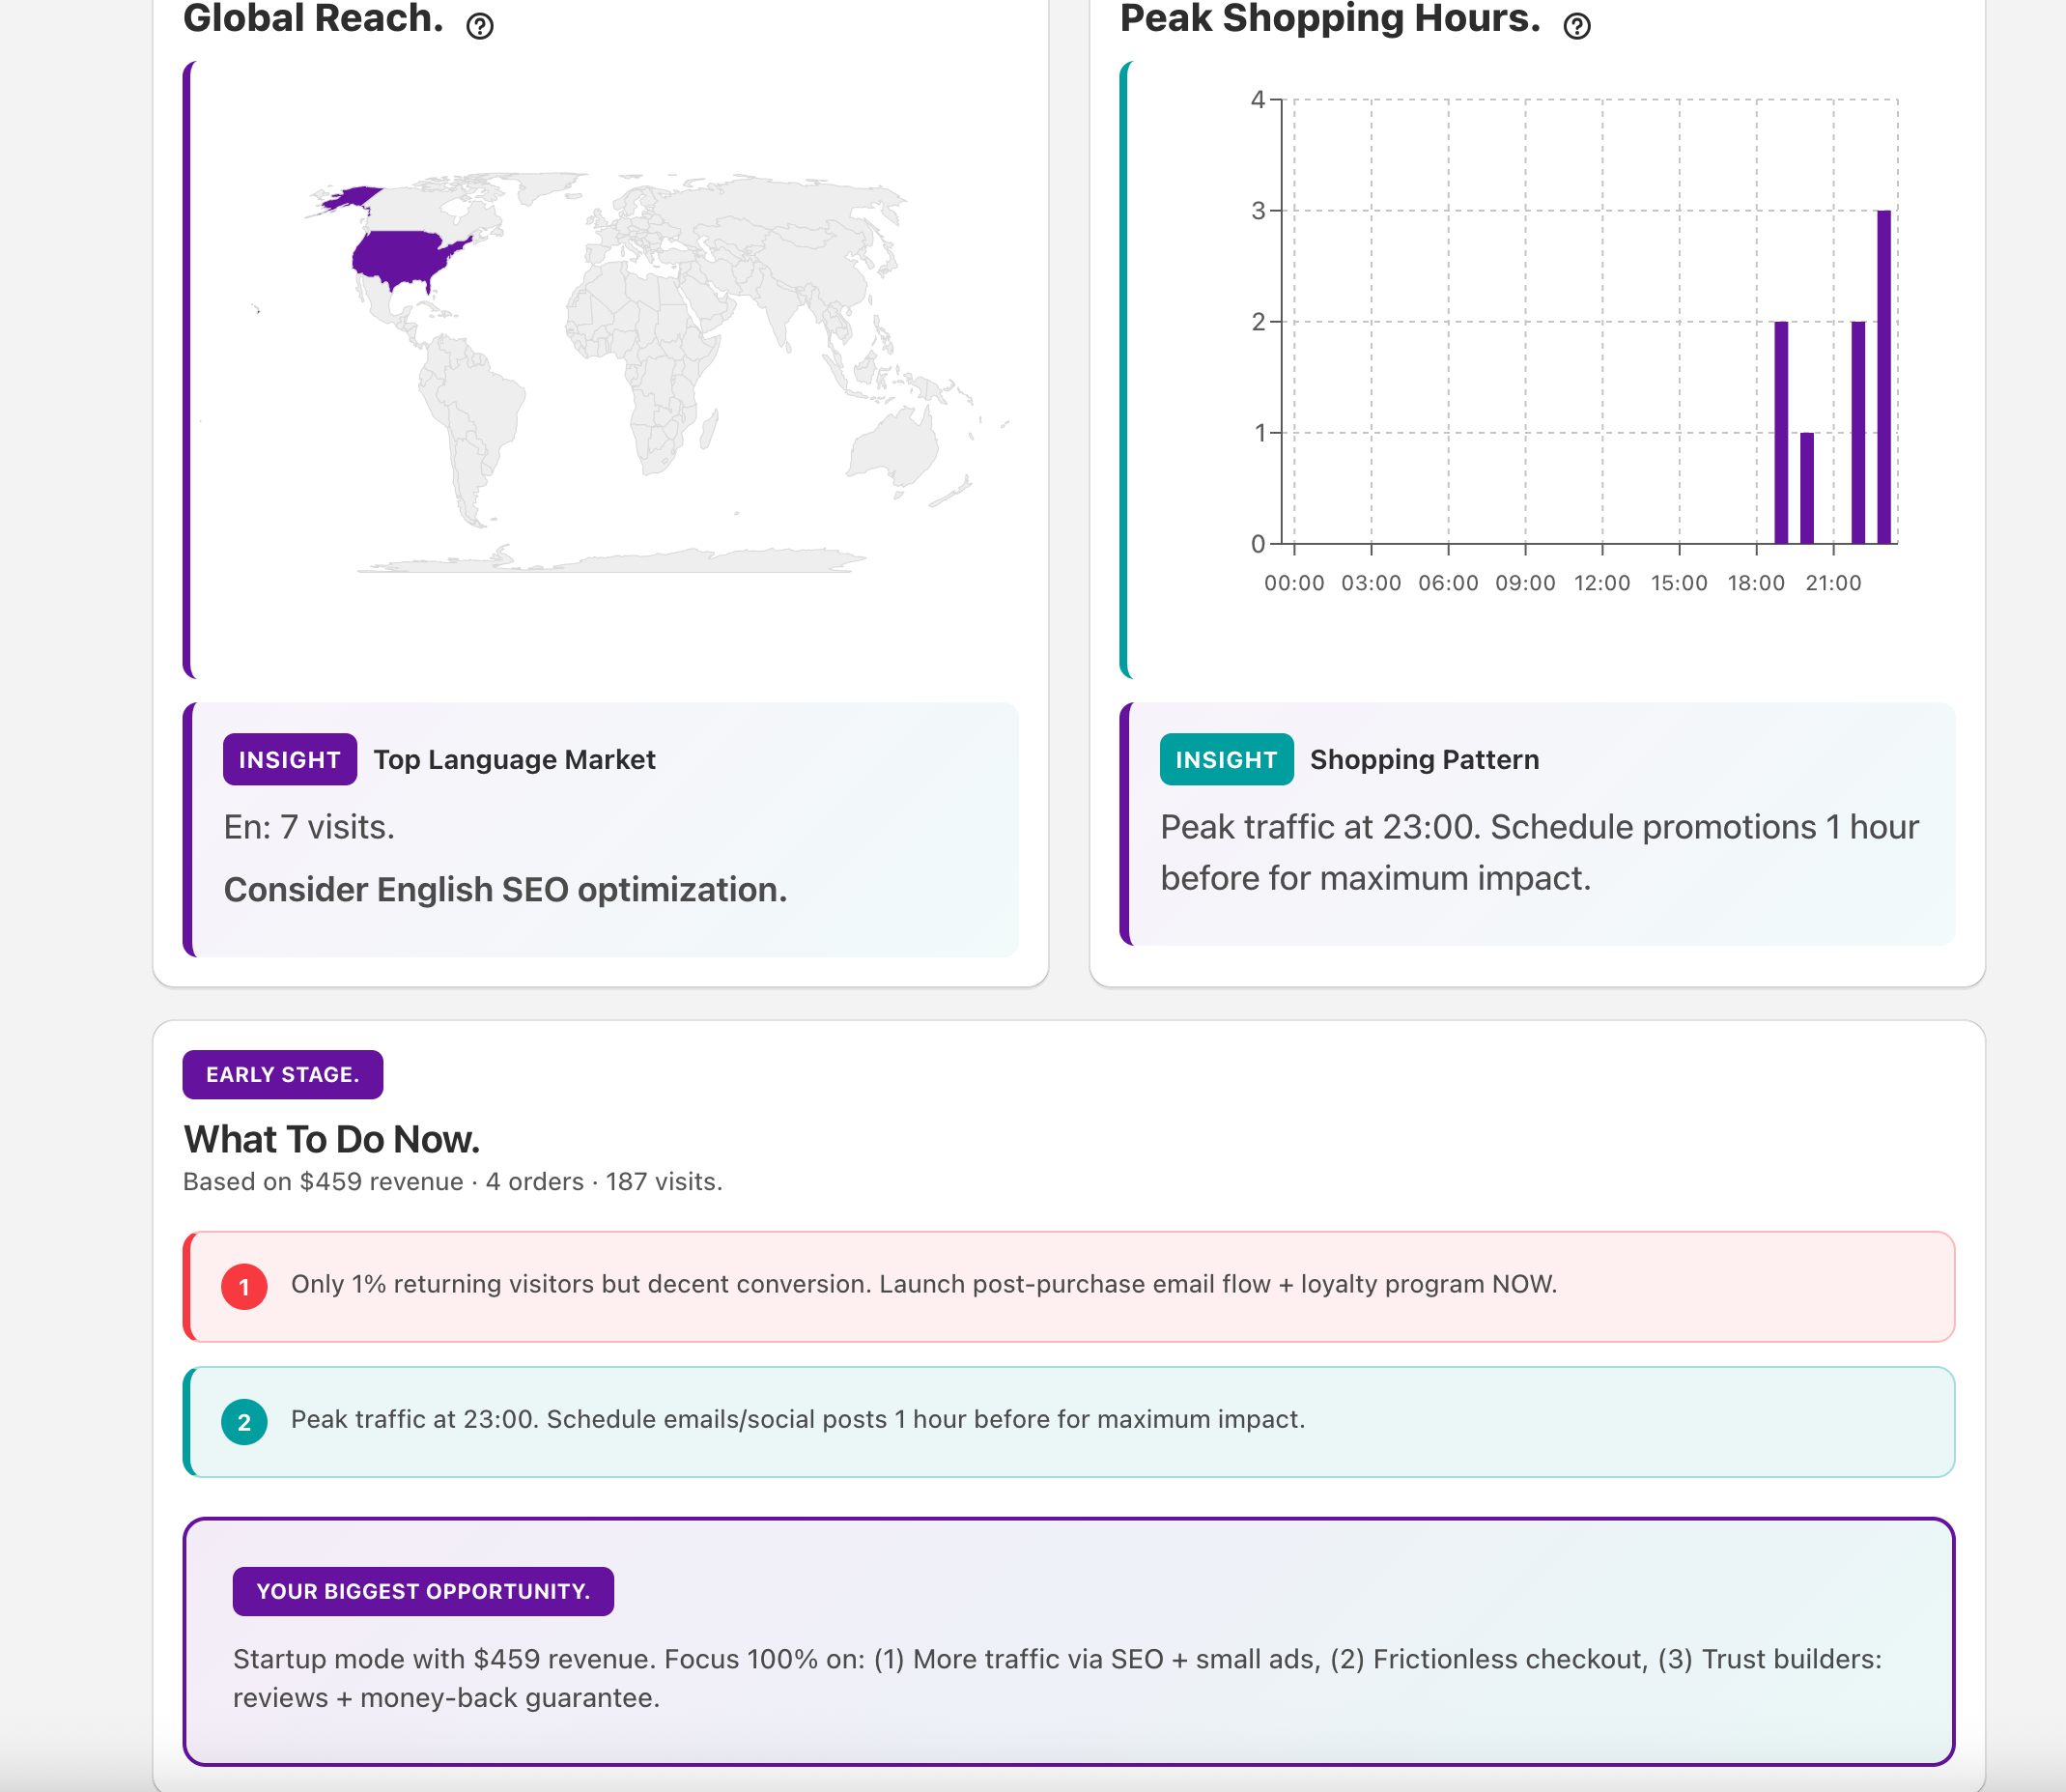Click the 21:00 label on the time axis
This screenshot has width=2066, height=1792.
pos(1833,583)
